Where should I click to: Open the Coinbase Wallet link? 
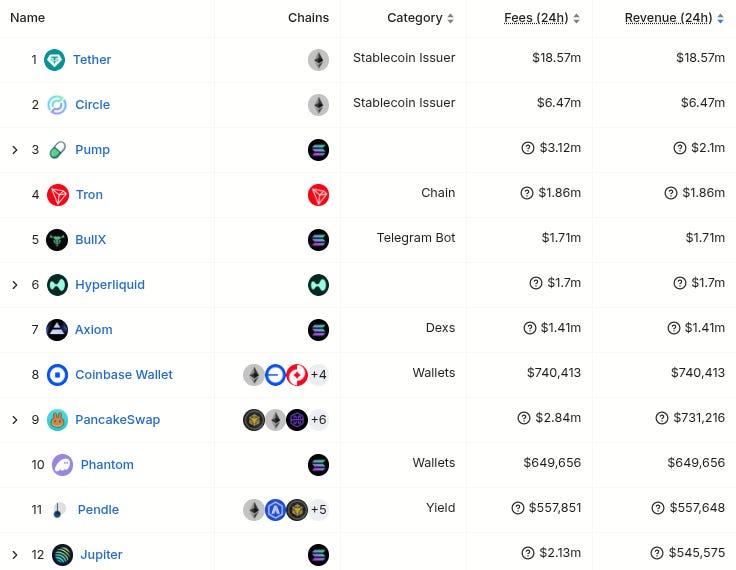coord(123,375)
